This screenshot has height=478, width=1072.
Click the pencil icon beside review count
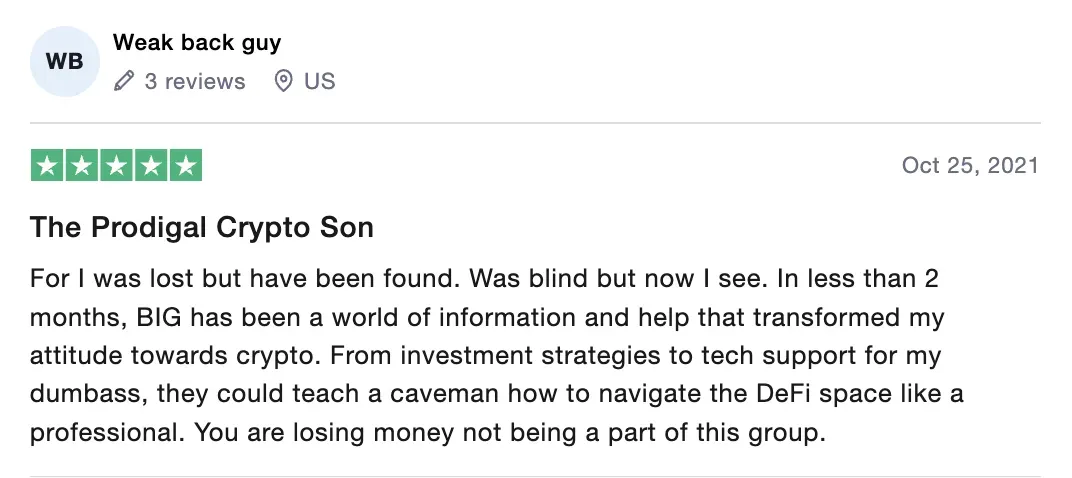point(124,82)
